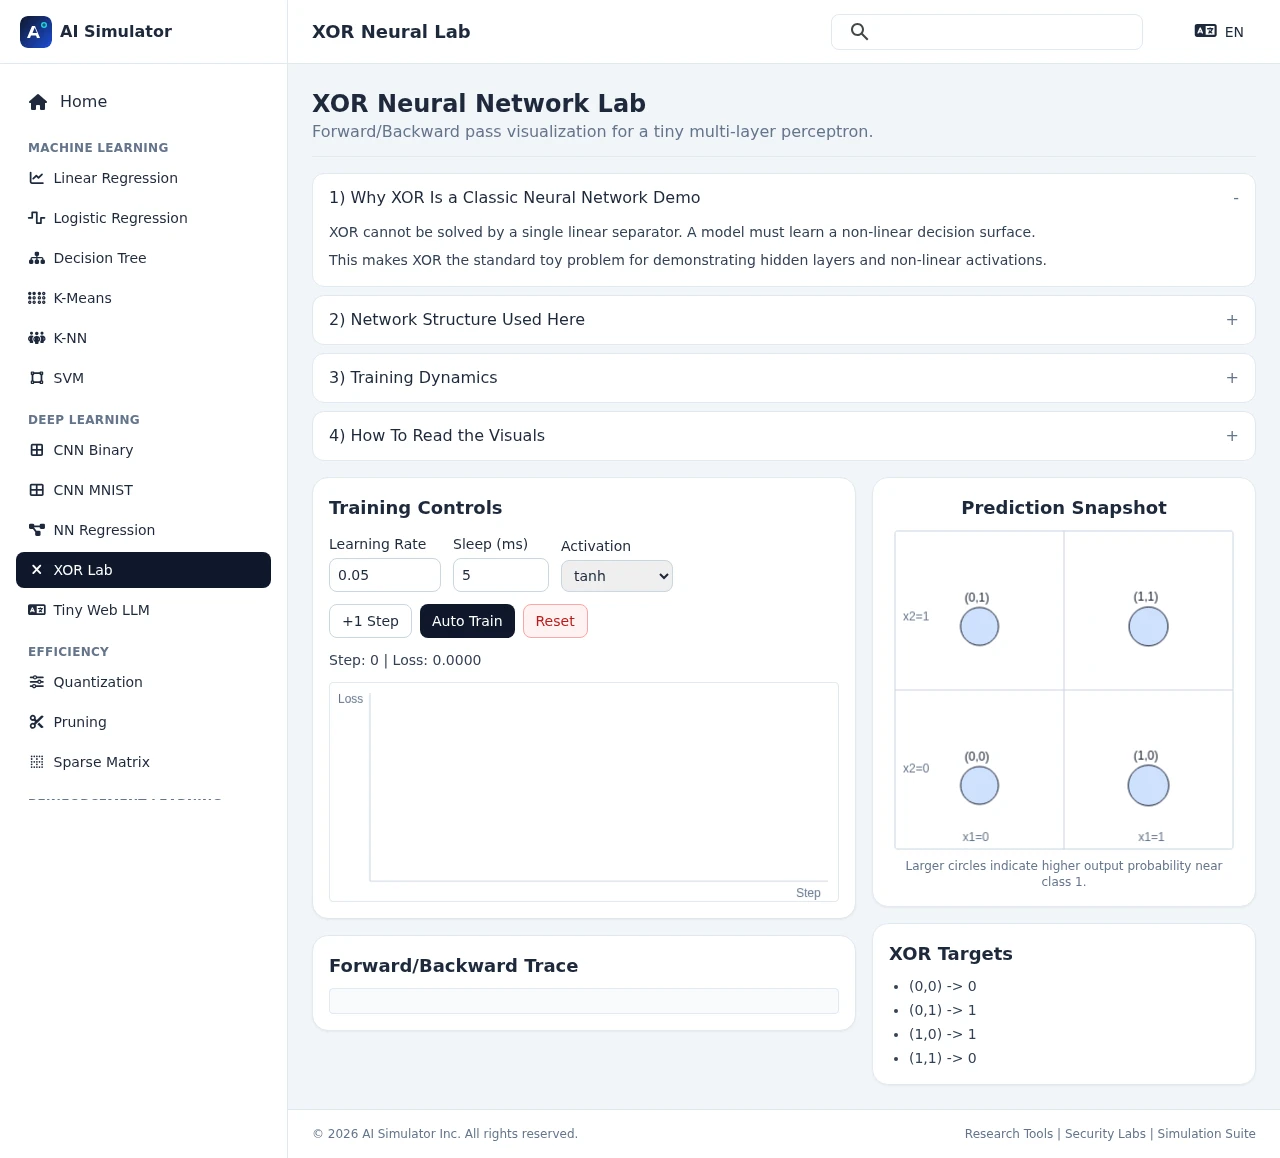Screen dimensions: 1280x1158
Task: Switch language using the EN icon
Action: pos(1205,32)
